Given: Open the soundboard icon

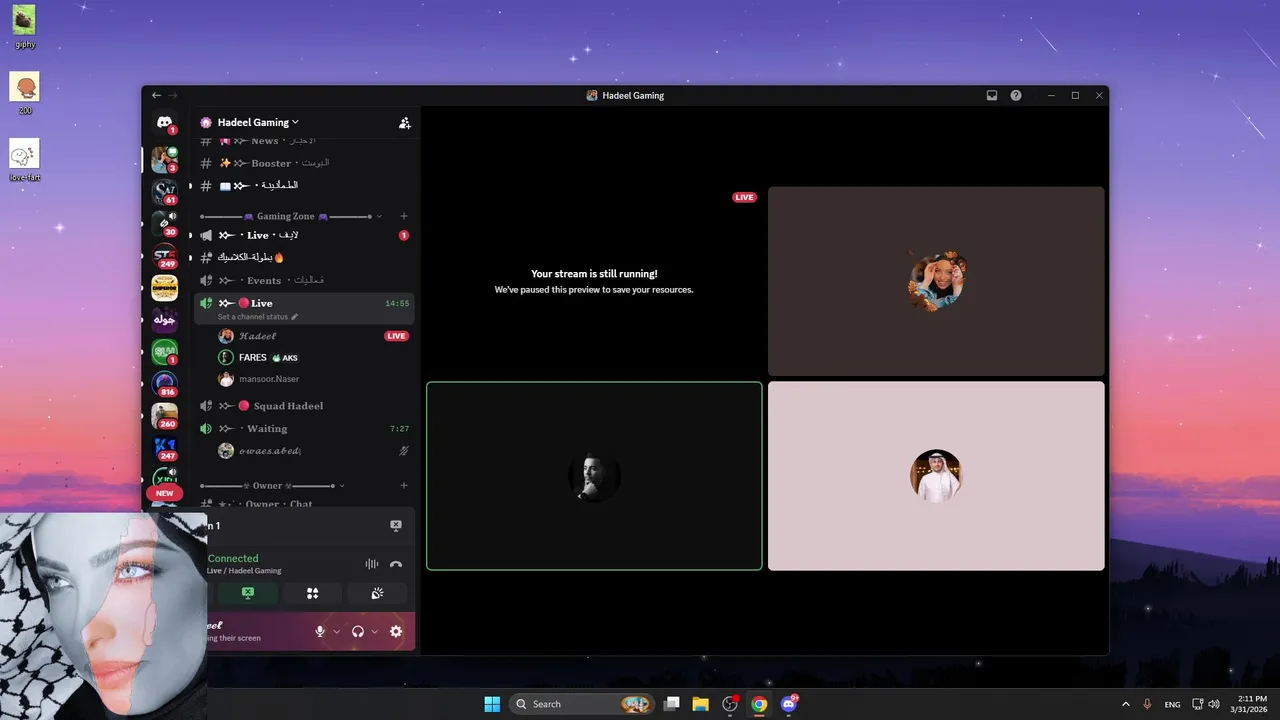Looking at the screenshot, I should [x=377, y=593].
